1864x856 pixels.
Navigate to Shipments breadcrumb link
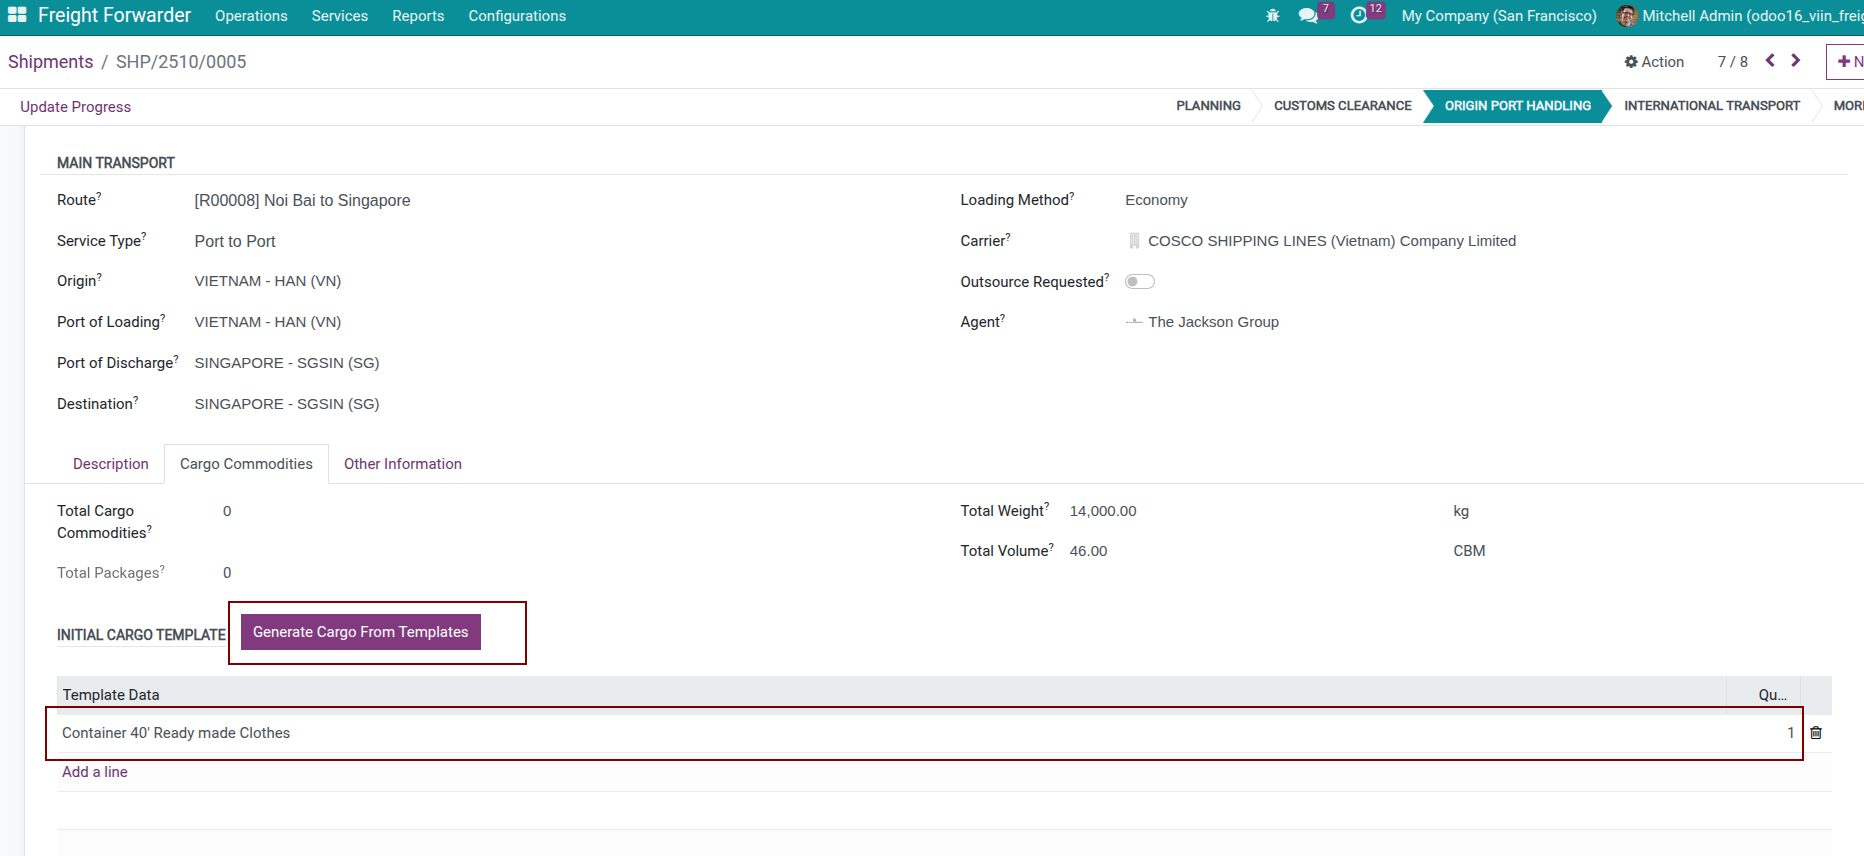50,62
